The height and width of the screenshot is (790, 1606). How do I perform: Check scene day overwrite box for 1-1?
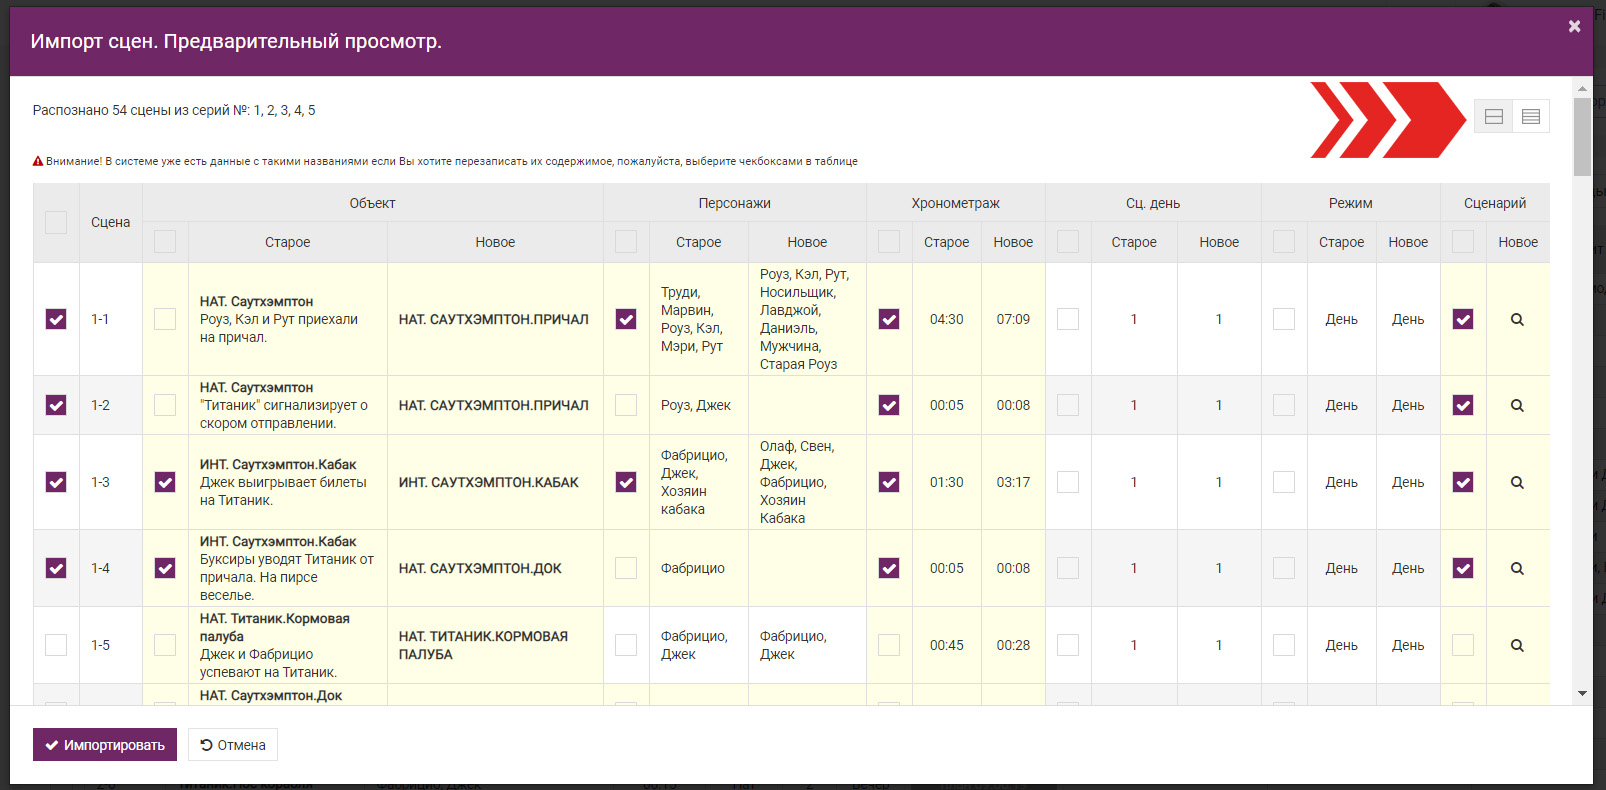(1068, 319)
